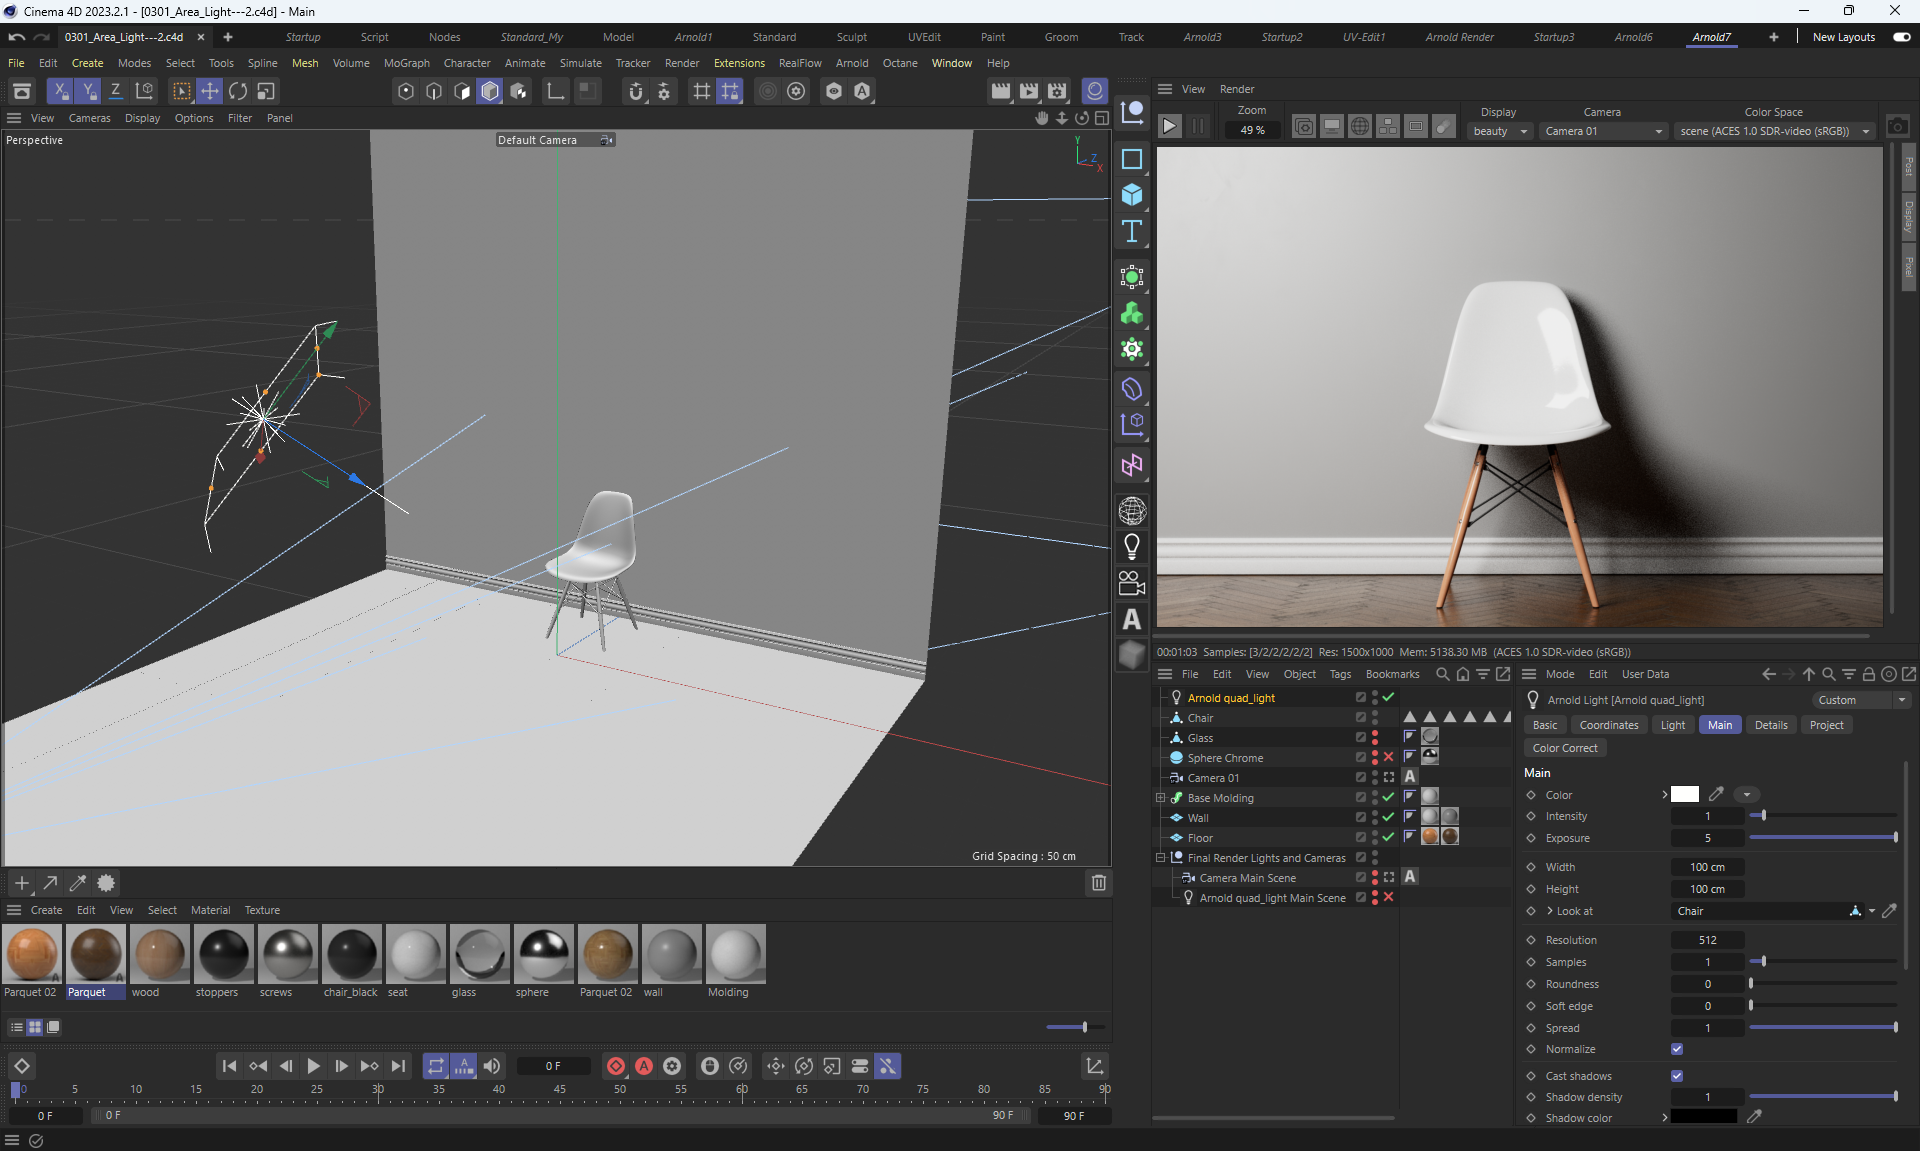Click the Color Correct button

(1564, 748)
